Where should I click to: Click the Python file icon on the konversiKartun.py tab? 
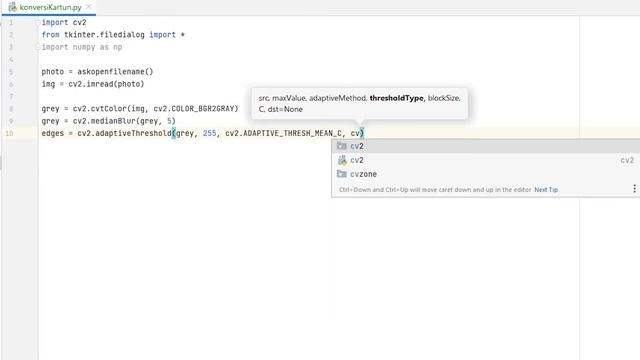coord(13,7)
